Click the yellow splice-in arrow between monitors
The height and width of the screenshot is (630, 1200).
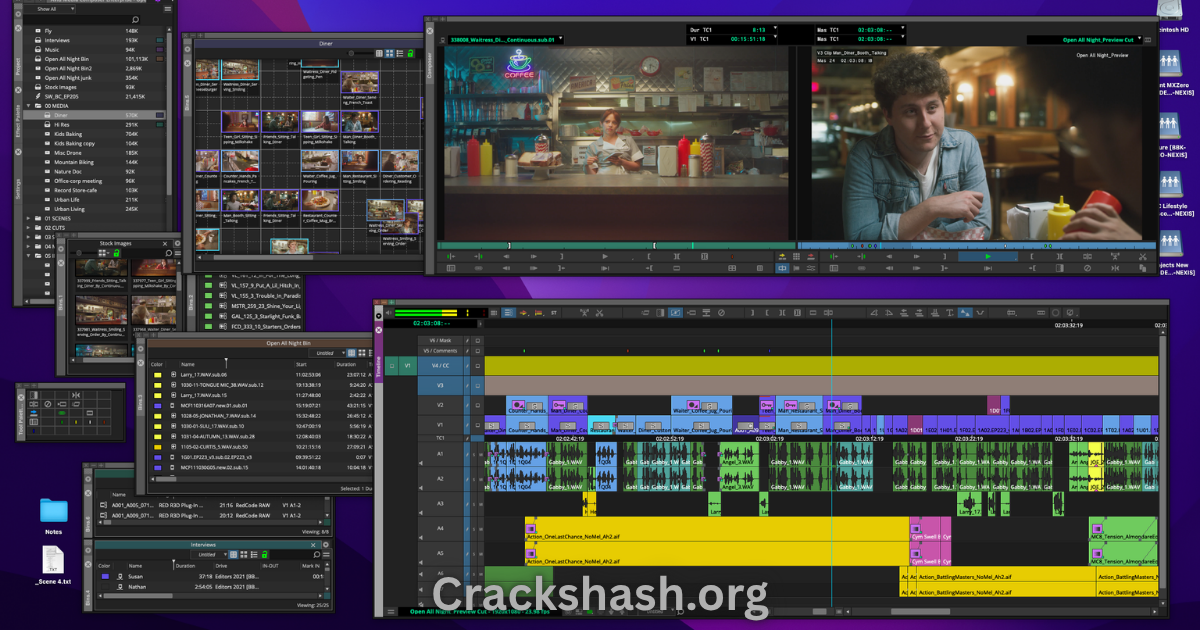tap(782, 256)
